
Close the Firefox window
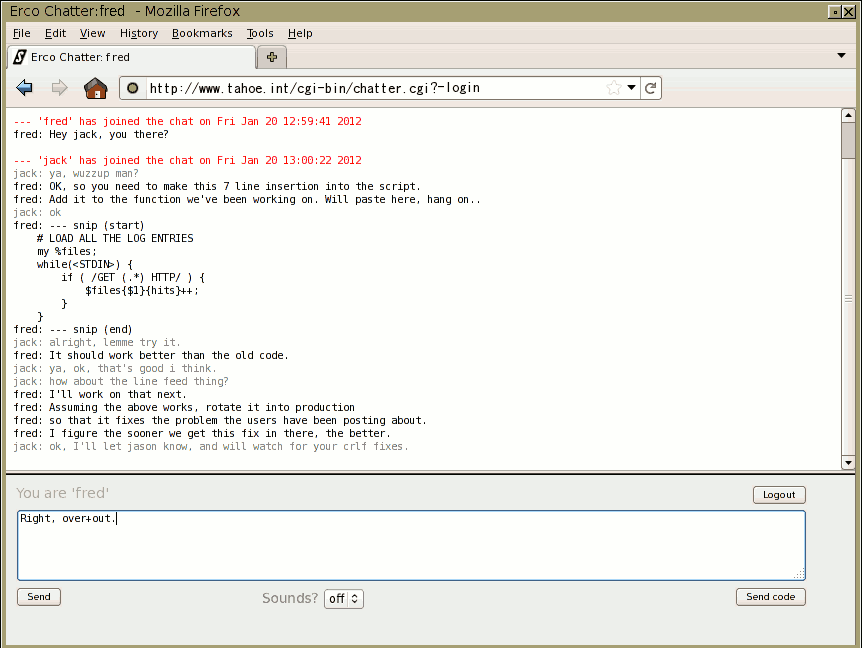coord(849,12)
